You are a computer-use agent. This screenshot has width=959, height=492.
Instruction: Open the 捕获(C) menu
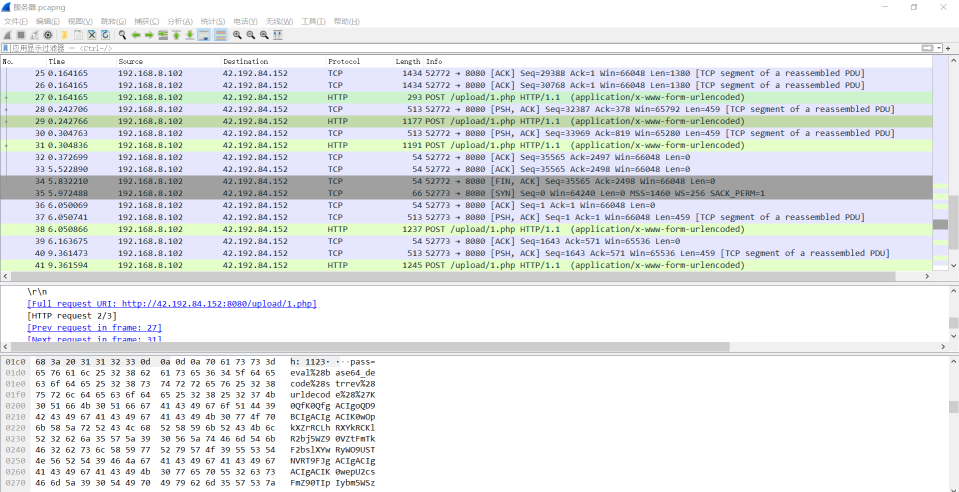pyautogui.click(x=147, y=21)
